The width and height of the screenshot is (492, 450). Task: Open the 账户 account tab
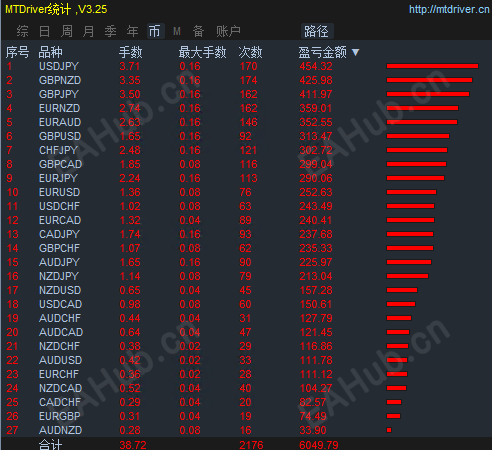[228, 31]
